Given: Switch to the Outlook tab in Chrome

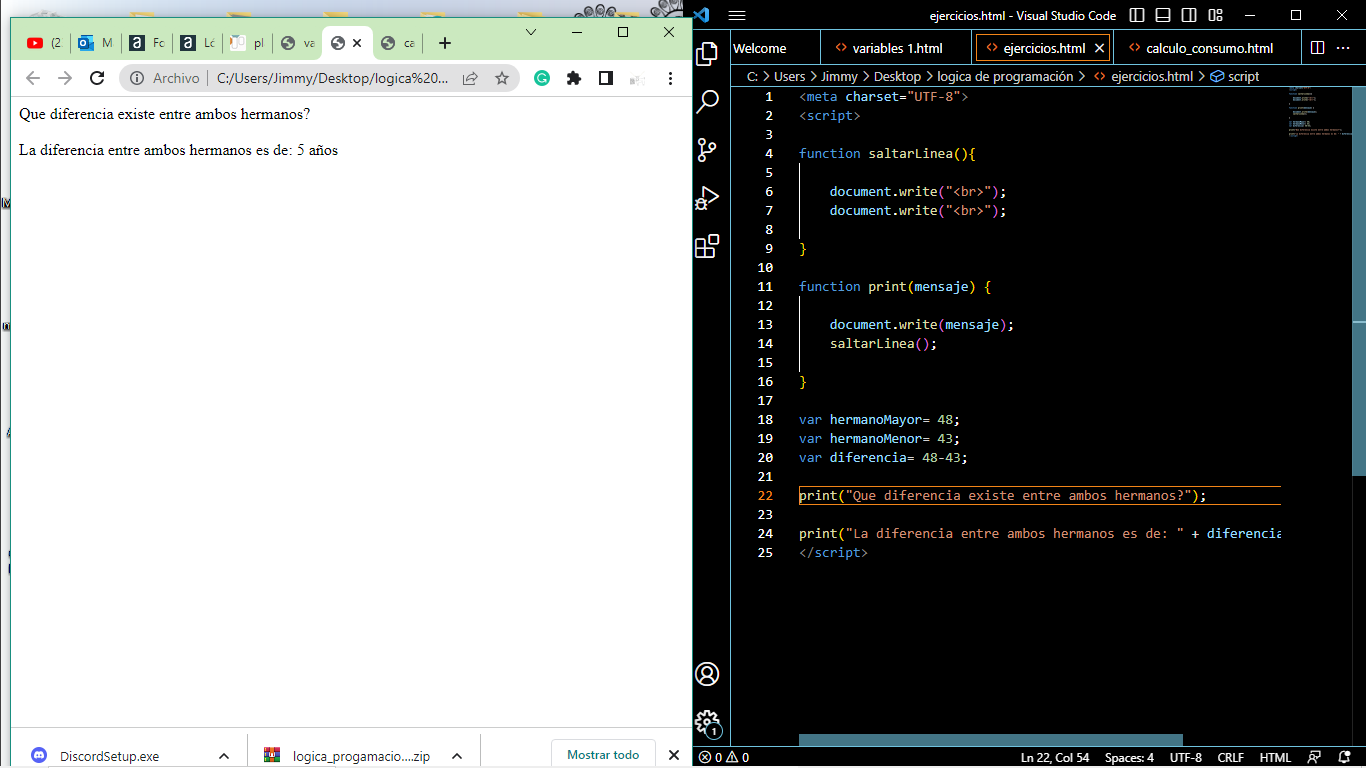Looking at the screenshot, I should 96,43.
